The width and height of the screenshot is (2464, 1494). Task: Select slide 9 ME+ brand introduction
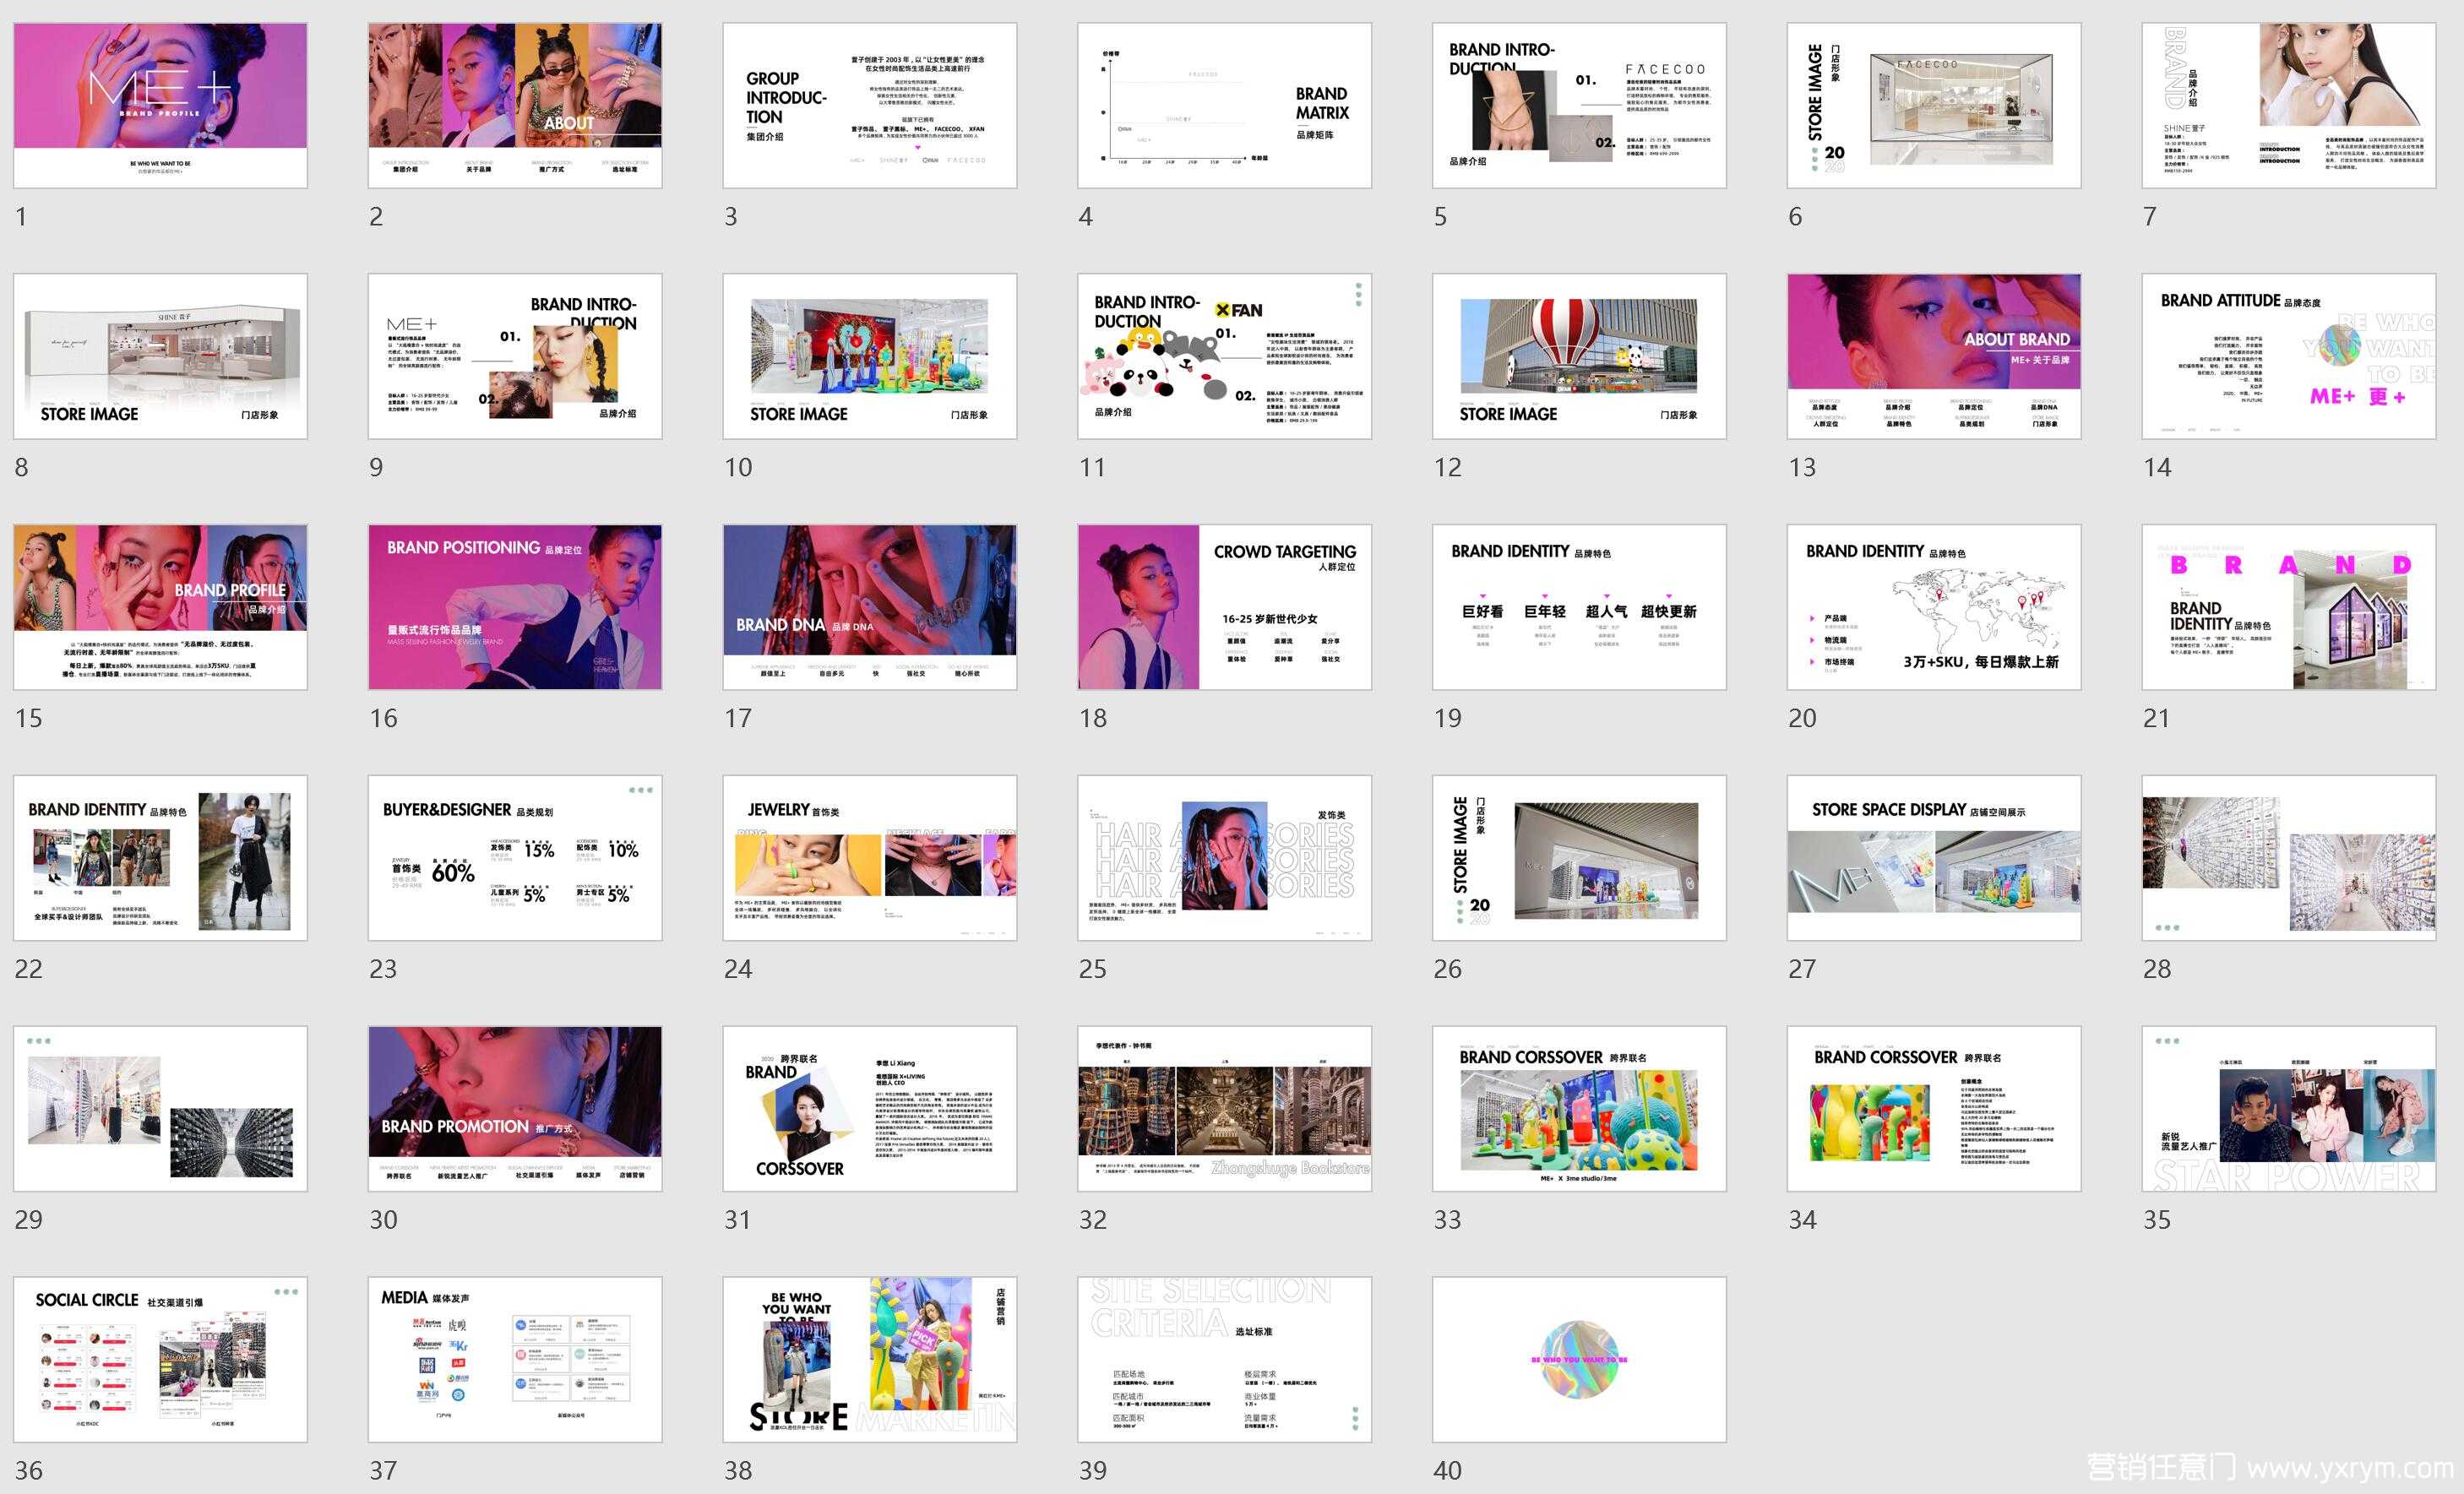(x=515, y=356)
